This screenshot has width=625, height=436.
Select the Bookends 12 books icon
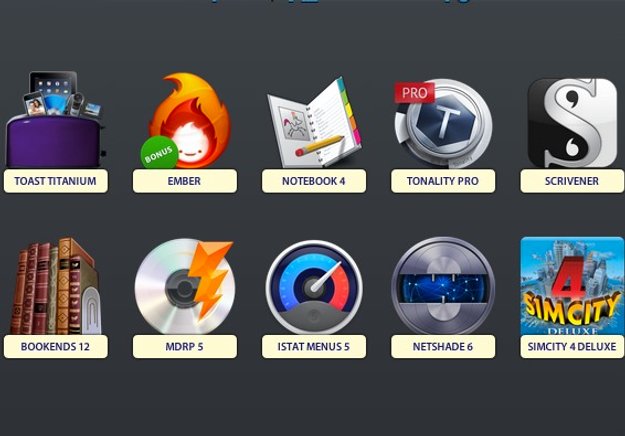tap(55, 286)
